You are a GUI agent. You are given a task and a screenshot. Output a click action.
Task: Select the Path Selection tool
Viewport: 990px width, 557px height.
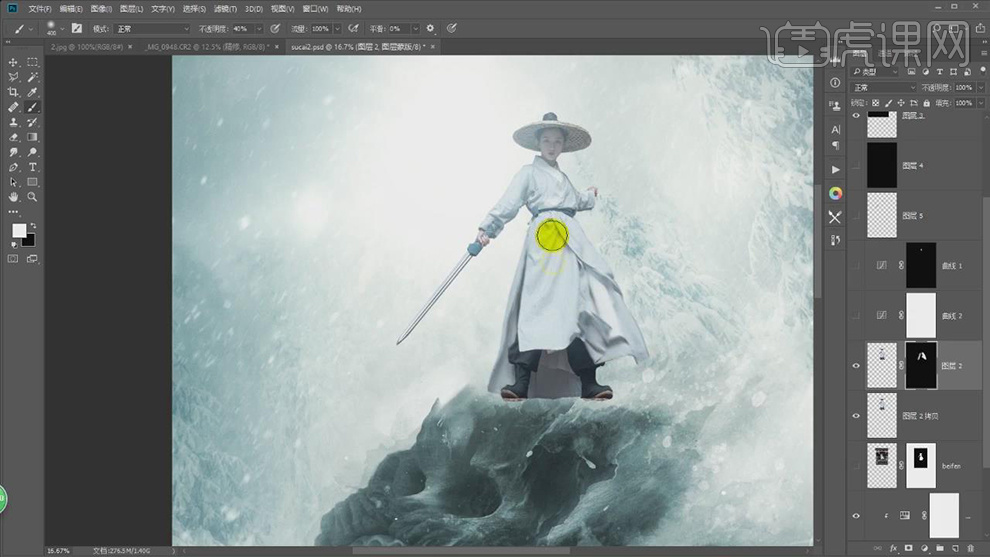click(13, 182)
